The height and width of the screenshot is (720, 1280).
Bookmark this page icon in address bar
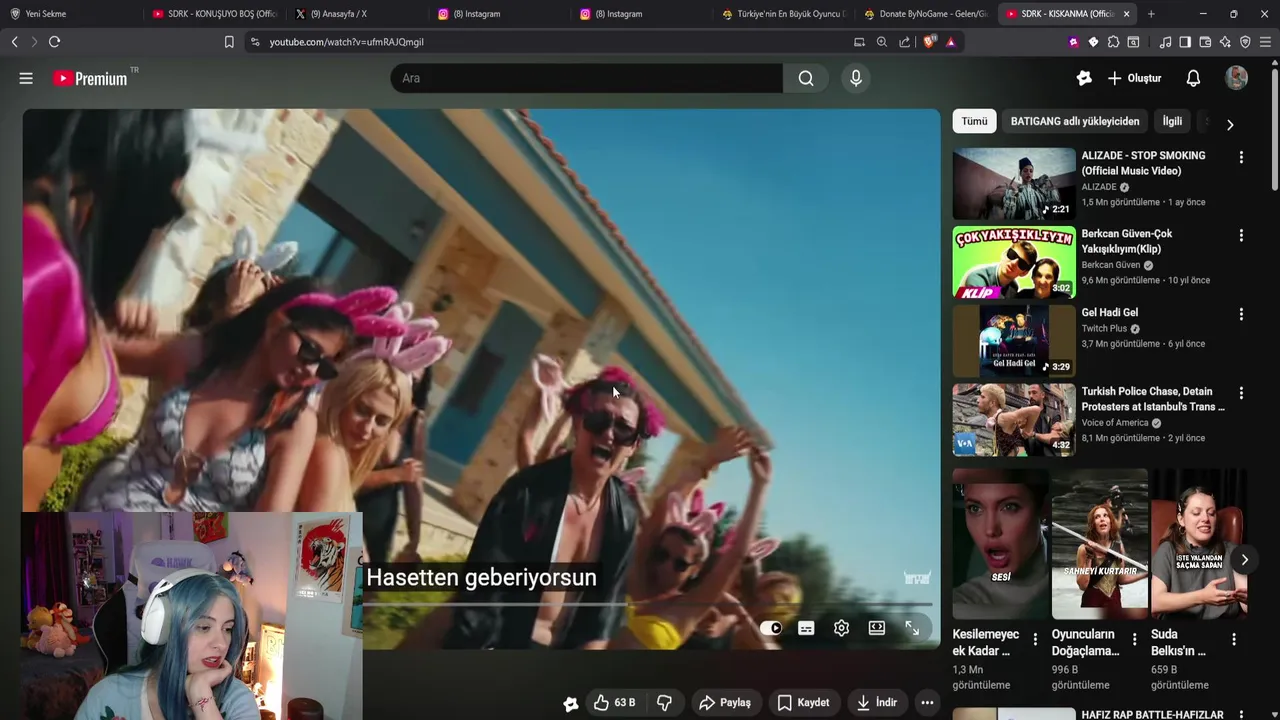pyautogui.click(x=229, y=42)
